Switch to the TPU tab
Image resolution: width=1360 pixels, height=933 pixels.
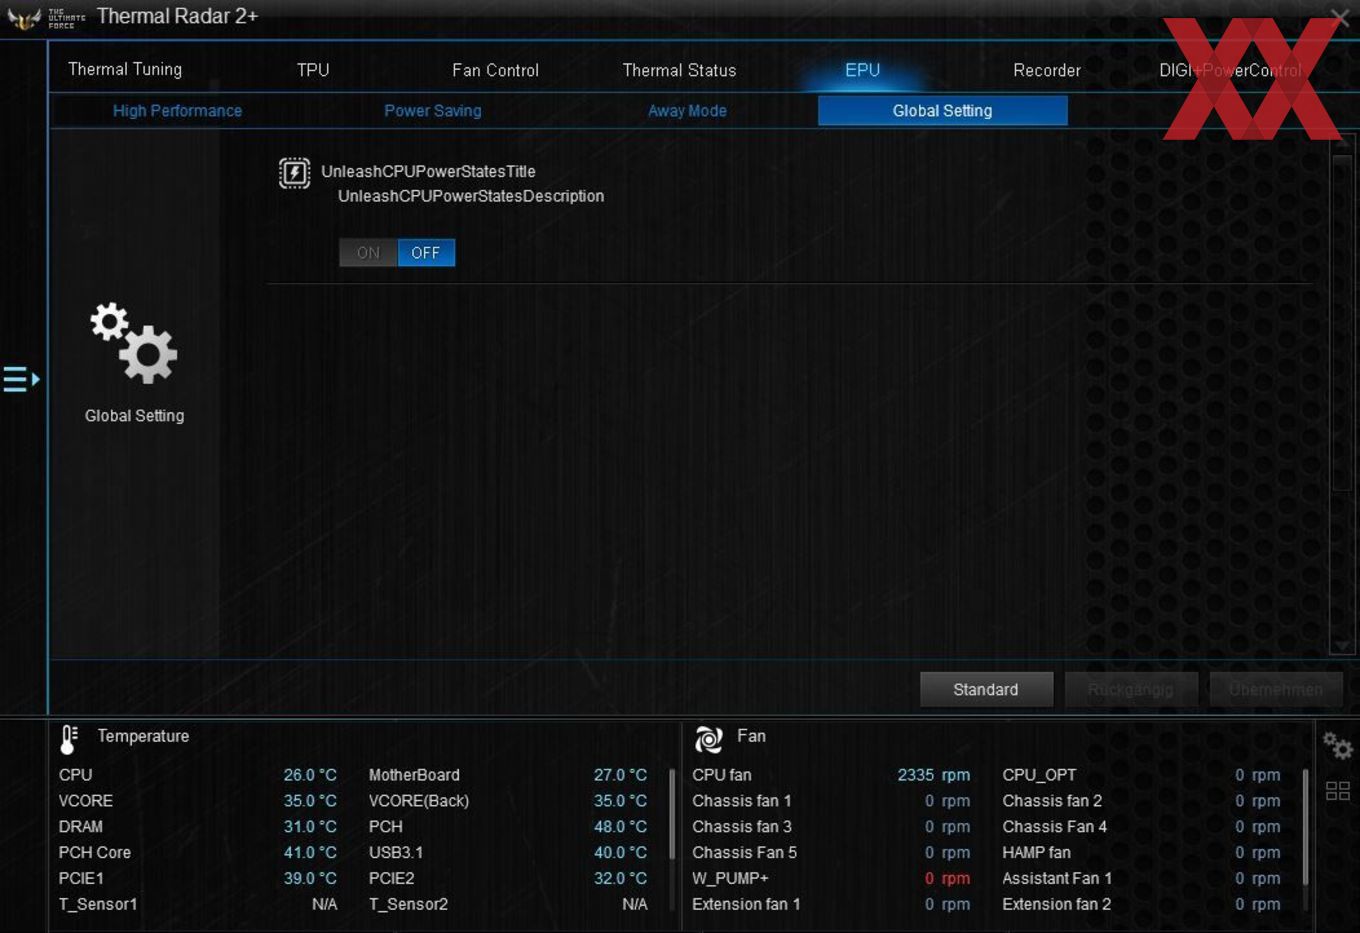pos(313,70)
